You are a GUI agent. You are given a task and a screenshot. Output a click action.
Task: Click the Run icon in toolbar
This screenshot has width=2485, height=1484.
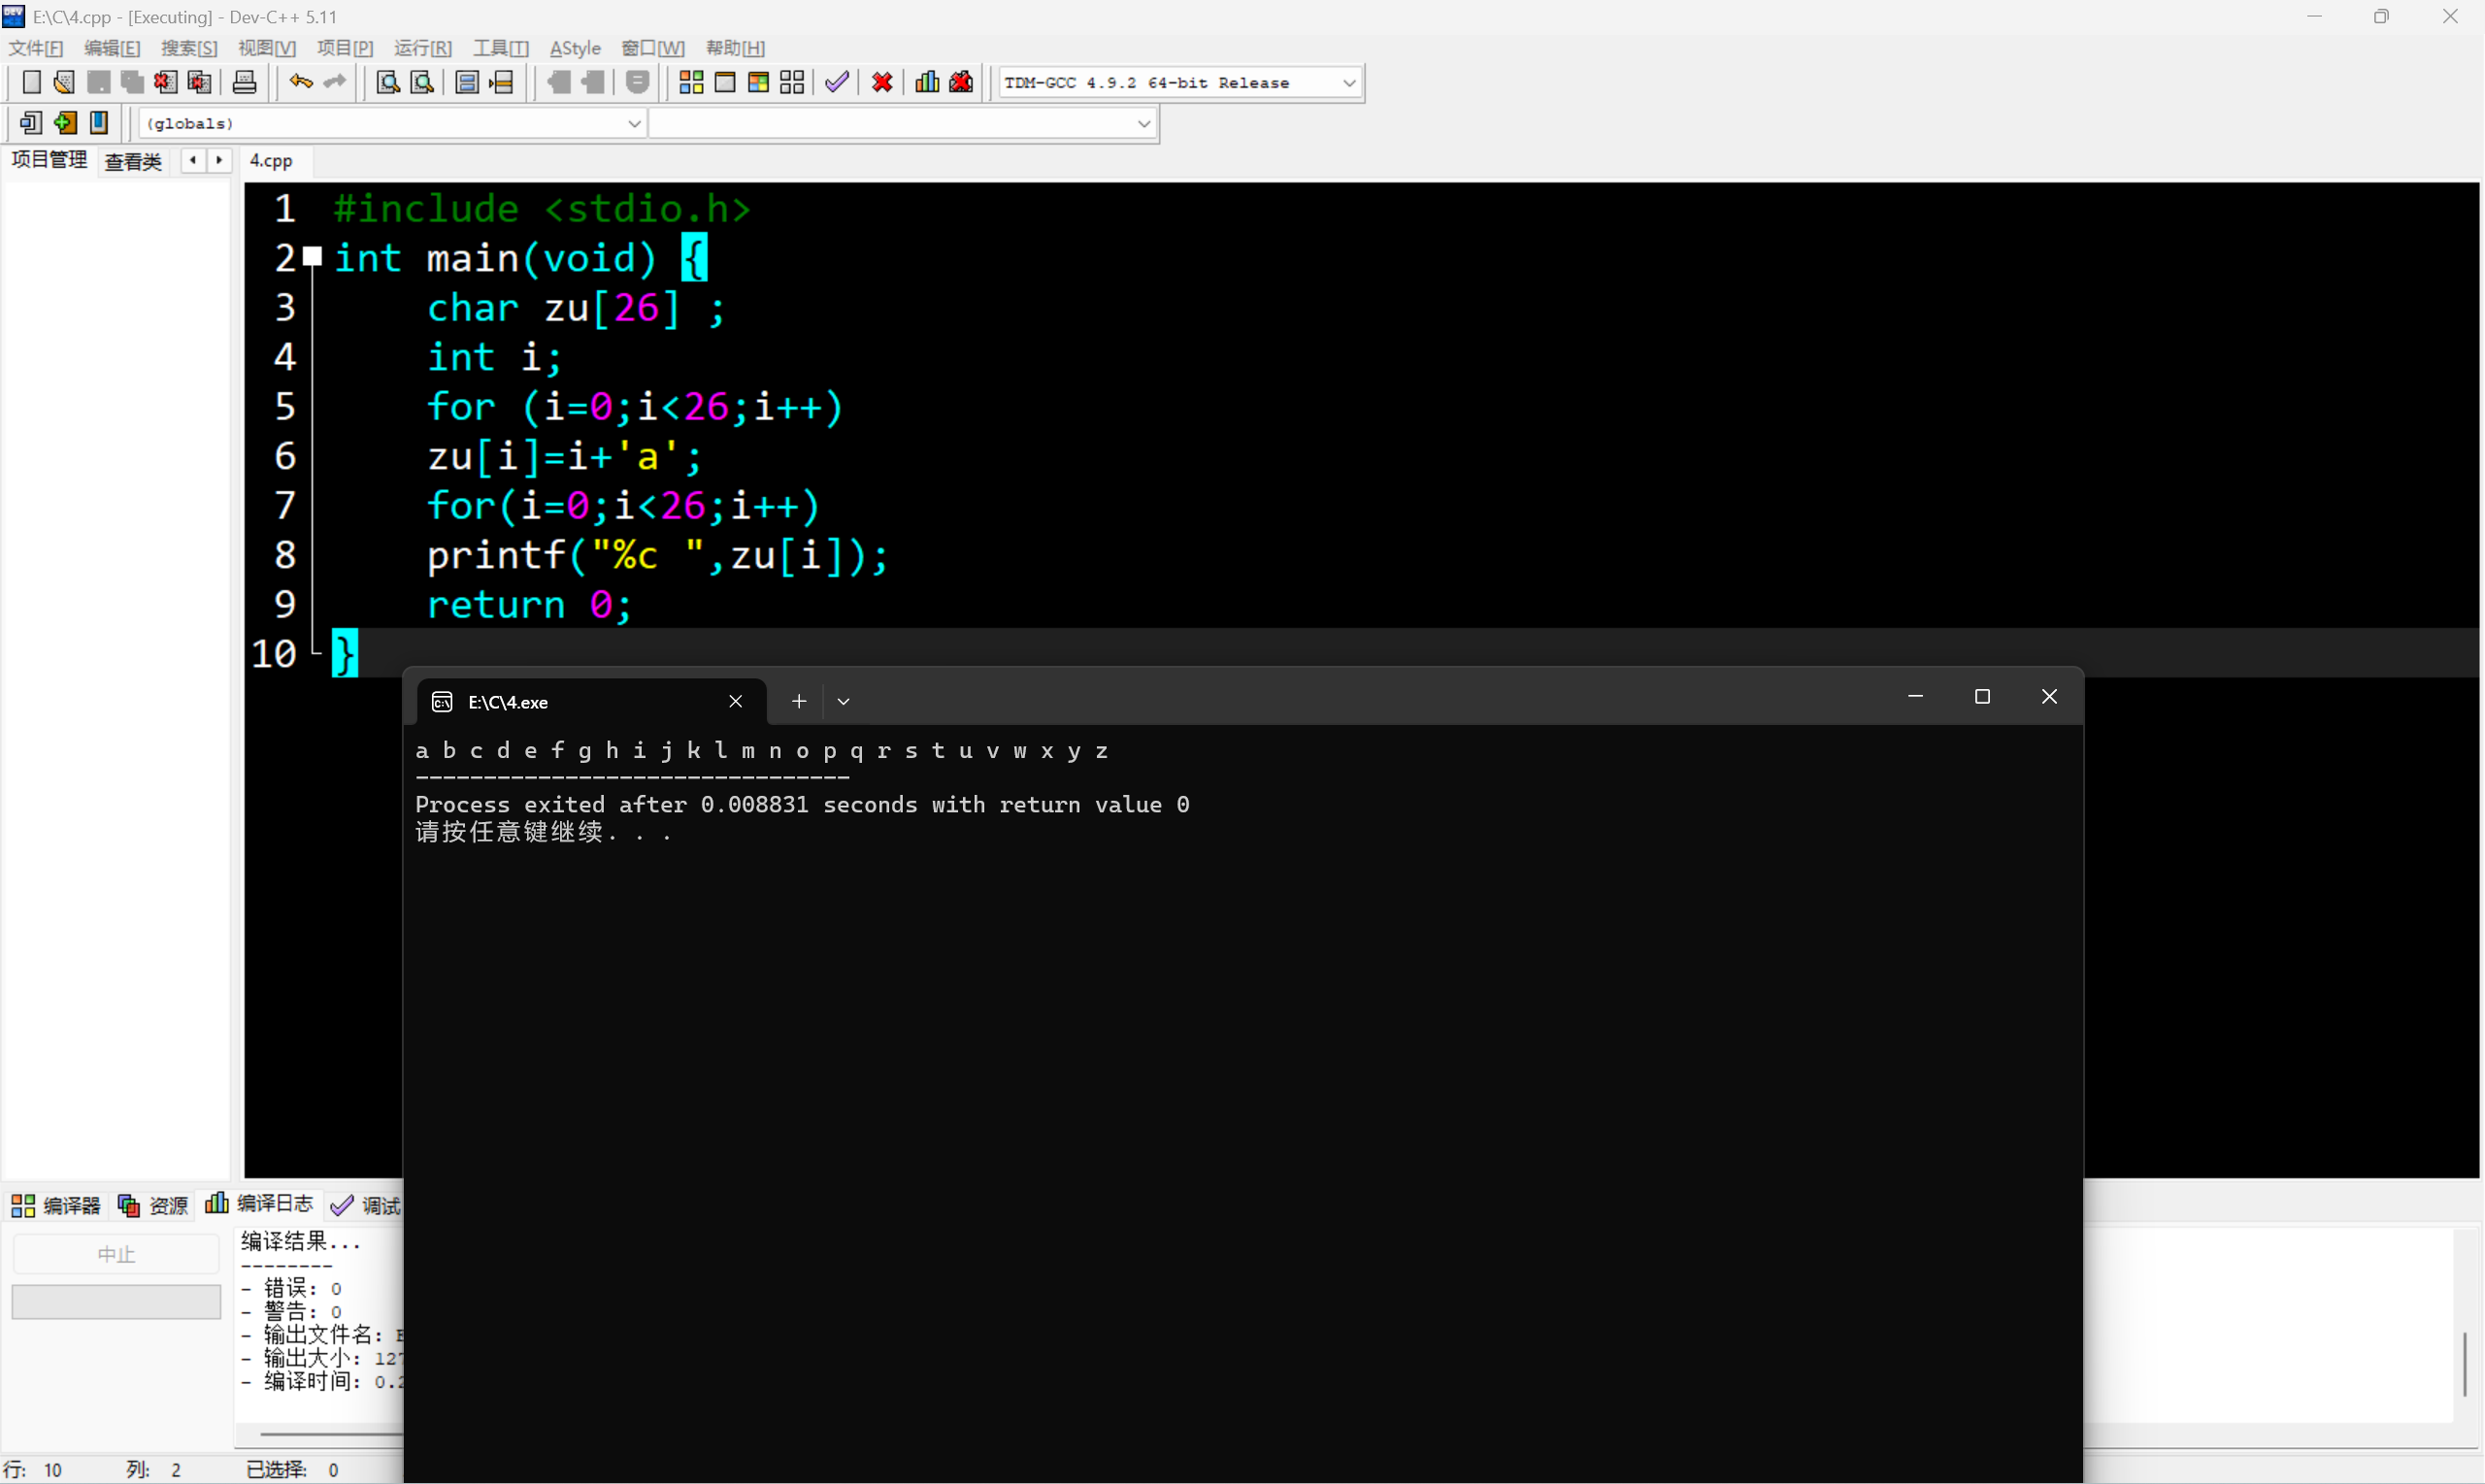pyautogui.click(x=725, y=82)
